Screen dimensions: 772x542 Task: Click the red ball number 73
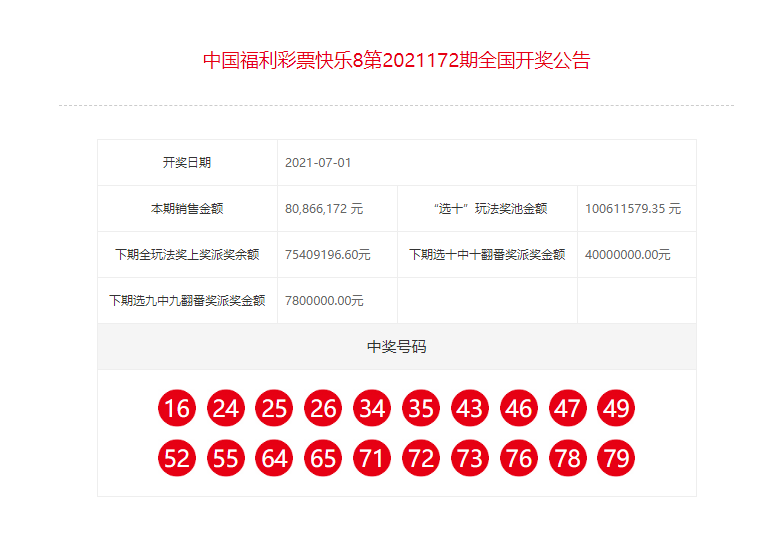click(x=470, y=458)
